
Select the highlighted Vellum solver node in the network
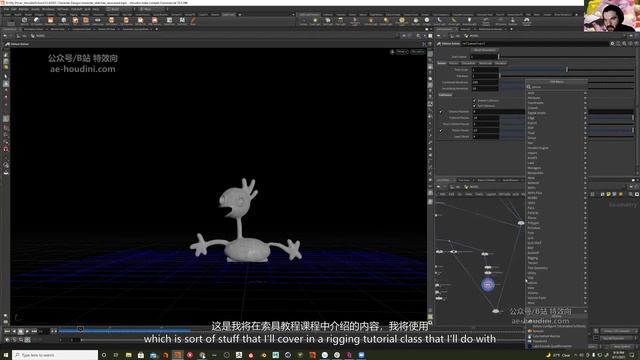pyautogui.click(x=488, y=284)
